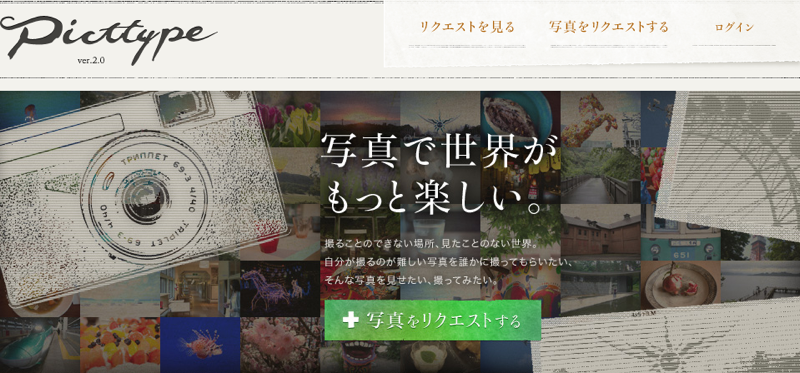The height and width of the screenshot is (373, 800).
Task: Open the wooden bridge forest photo
Action: coord(601,176)
